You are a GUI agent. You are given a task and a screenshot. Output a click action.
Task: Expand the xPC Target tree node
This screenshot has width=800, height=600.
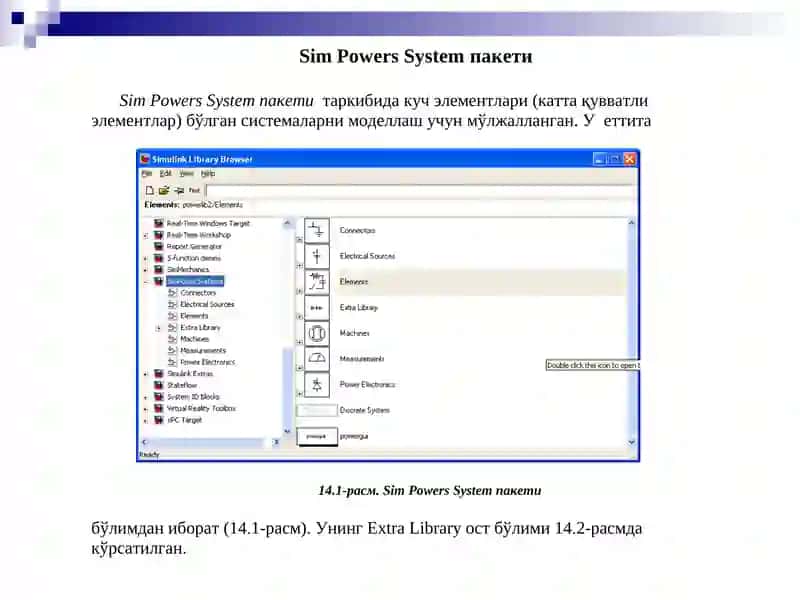[146, 420]
